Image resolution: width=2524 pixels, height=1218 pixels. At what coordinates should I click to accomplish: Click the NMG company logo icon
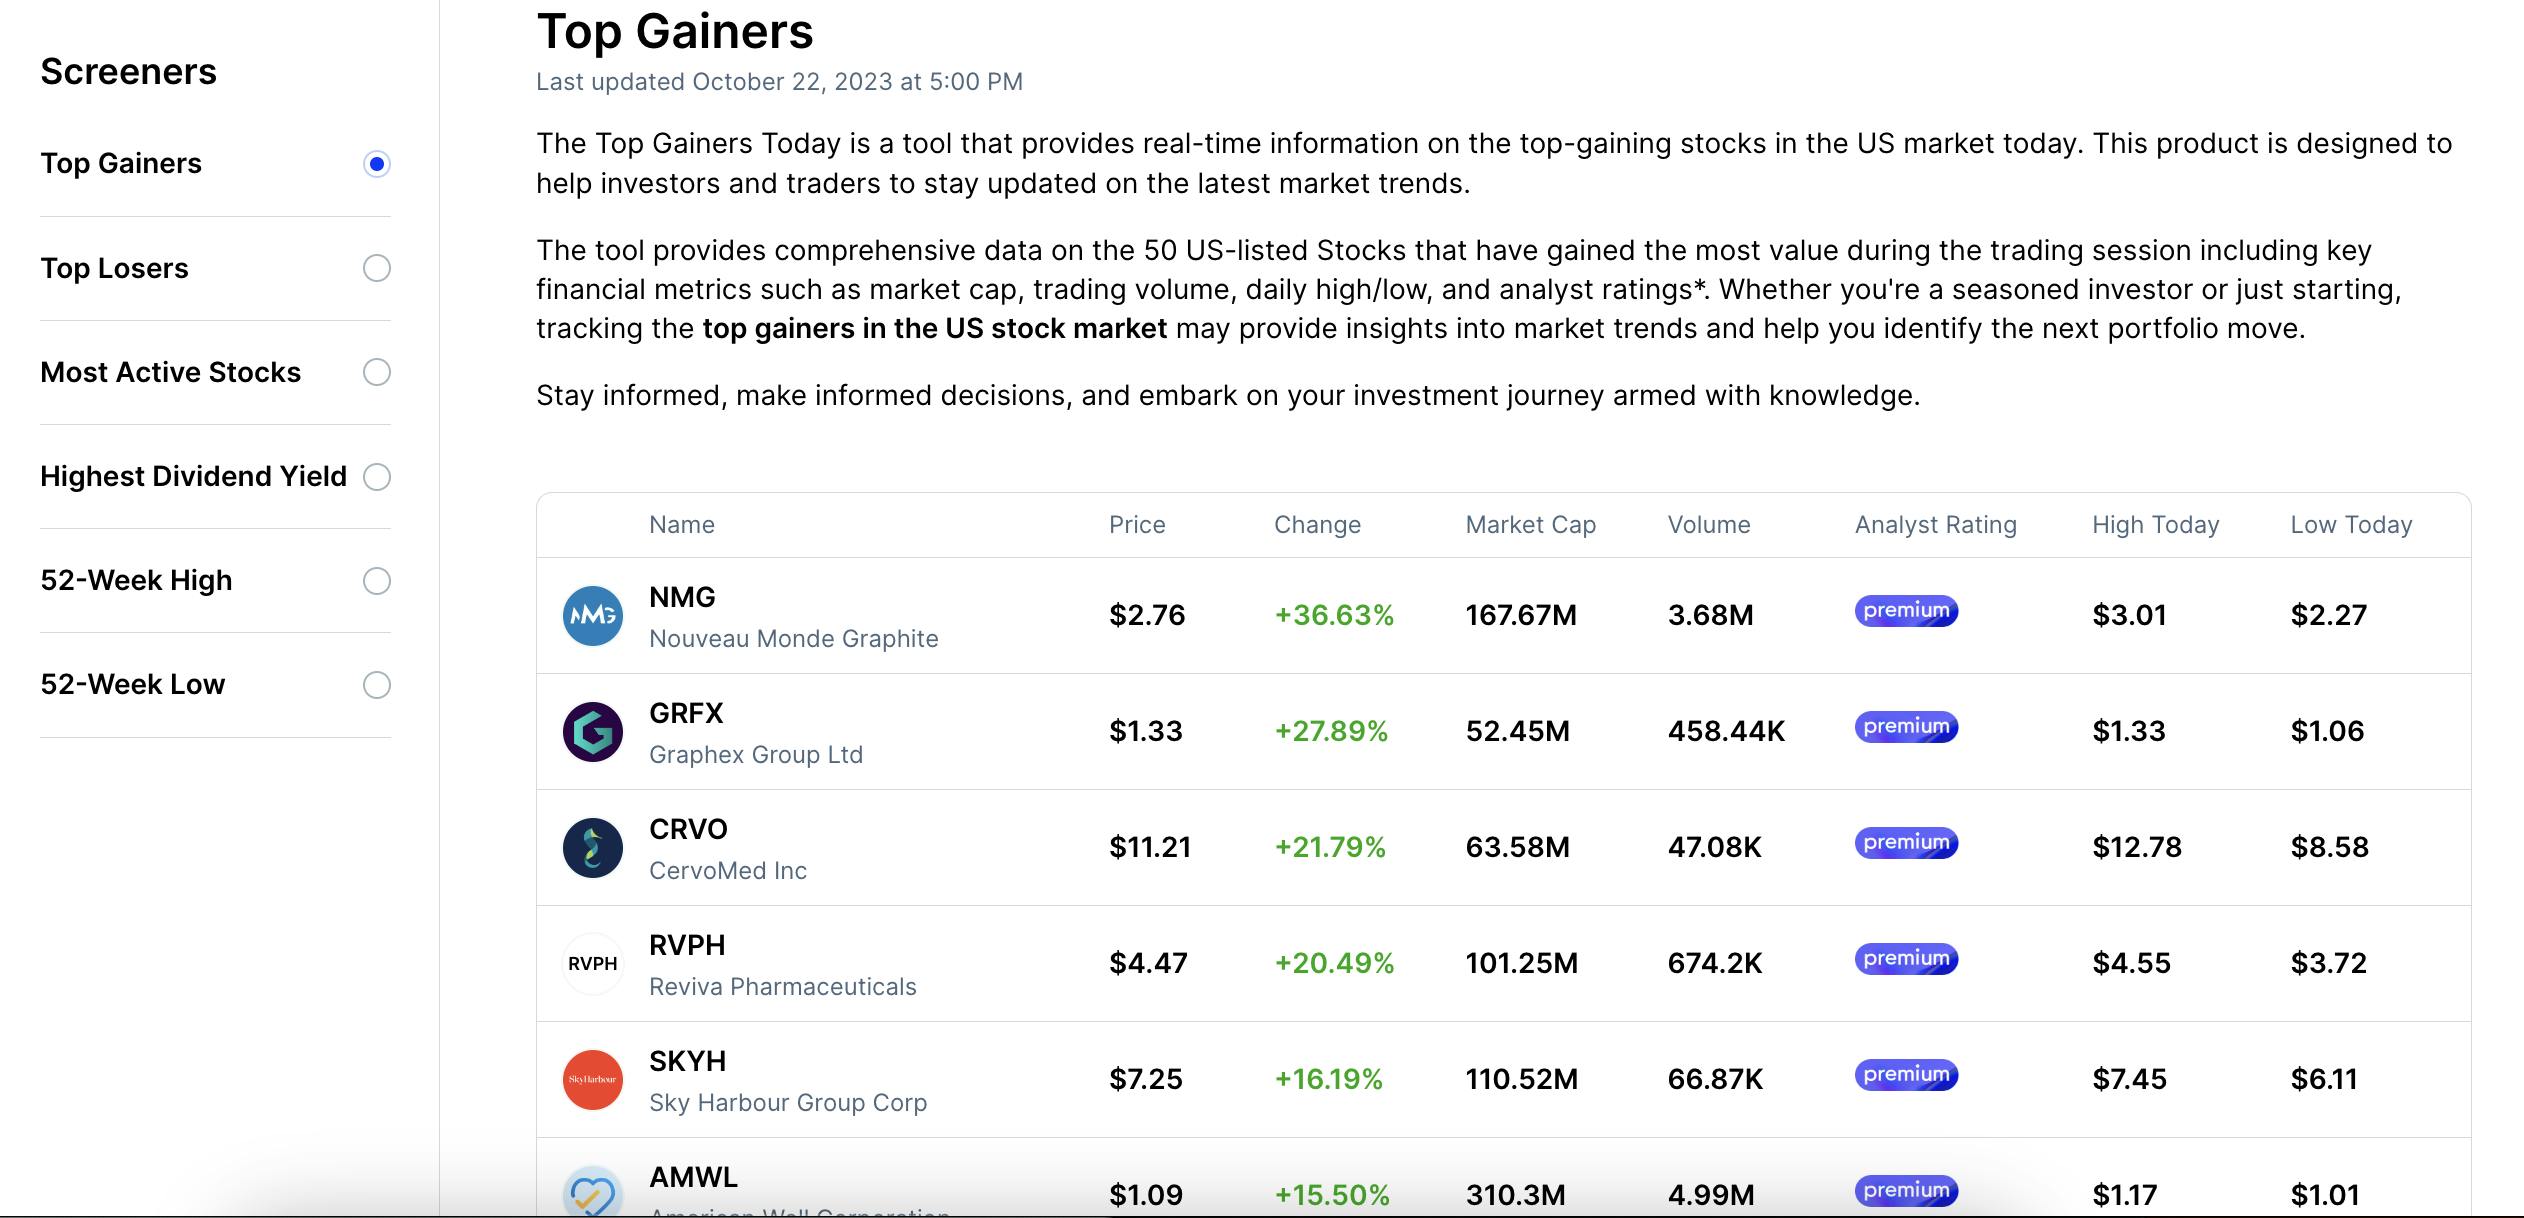pyautogui.click(x=592, y=616)
